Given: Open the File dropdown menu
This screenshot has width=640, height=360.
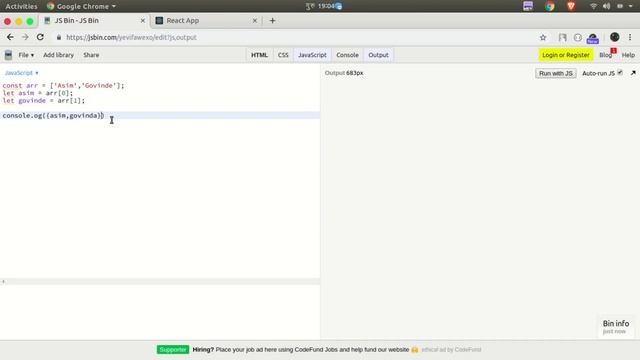Looking at the screenshot, I should tap(26, 55).
